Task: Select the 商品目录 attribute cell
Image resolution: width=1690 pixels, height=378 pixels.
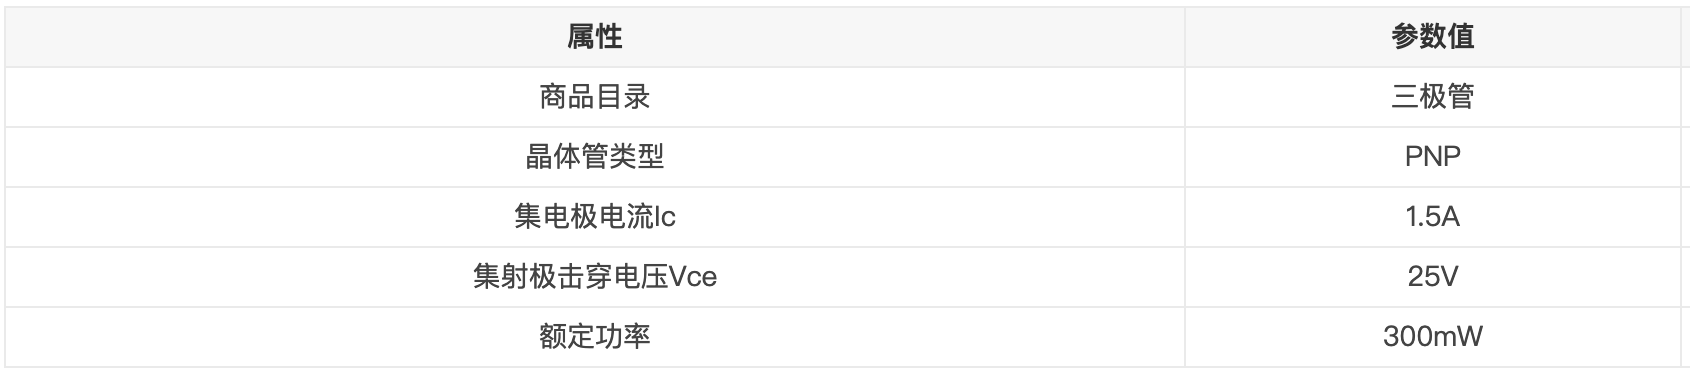Action: 595,97
